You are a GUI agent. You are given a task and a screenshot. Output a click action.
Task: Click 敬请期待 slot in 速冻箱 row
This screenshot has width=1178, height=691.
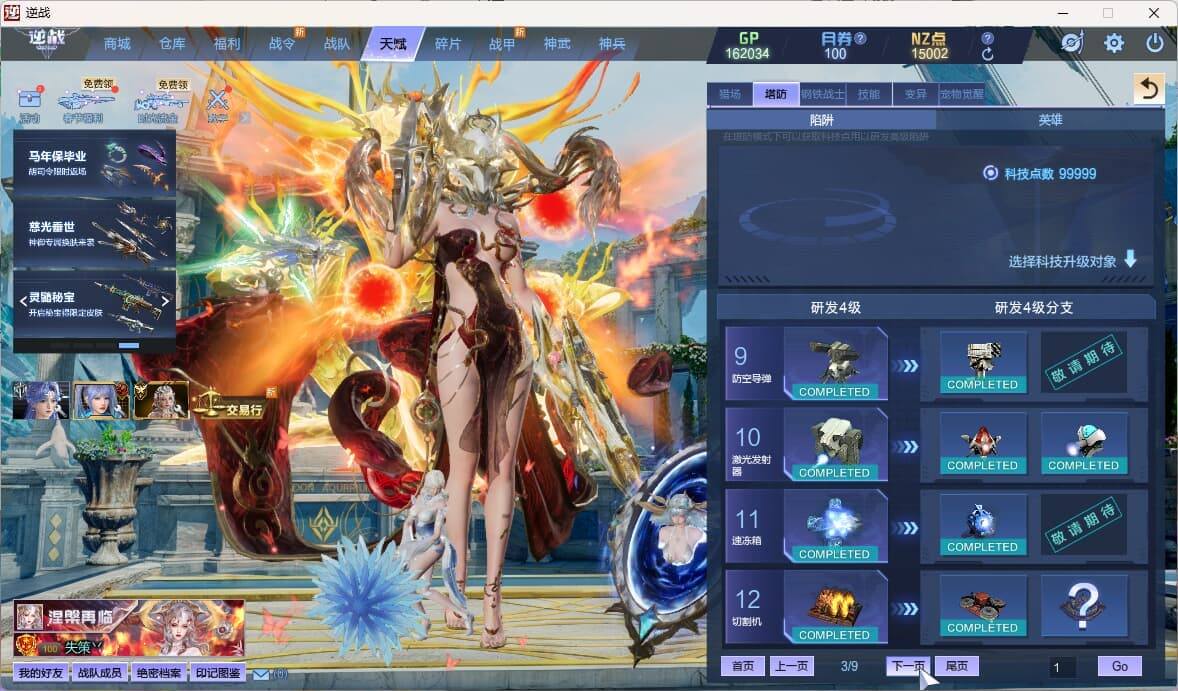[1084, 525]
